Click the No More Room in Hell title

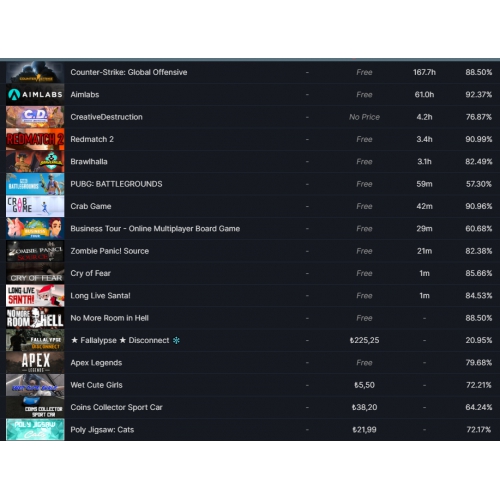109,318
